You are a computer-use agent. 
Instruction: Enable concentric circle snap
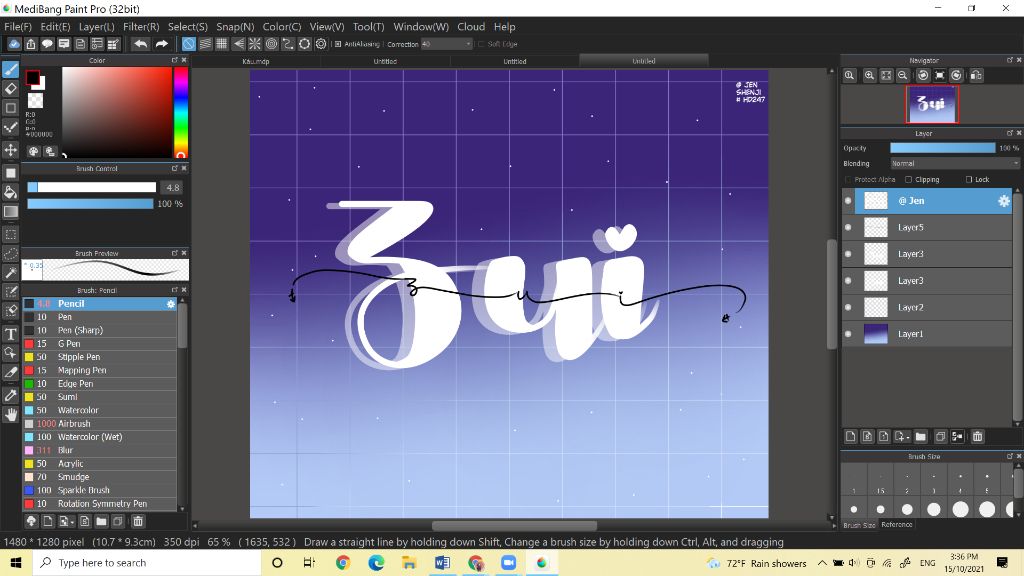271,44
